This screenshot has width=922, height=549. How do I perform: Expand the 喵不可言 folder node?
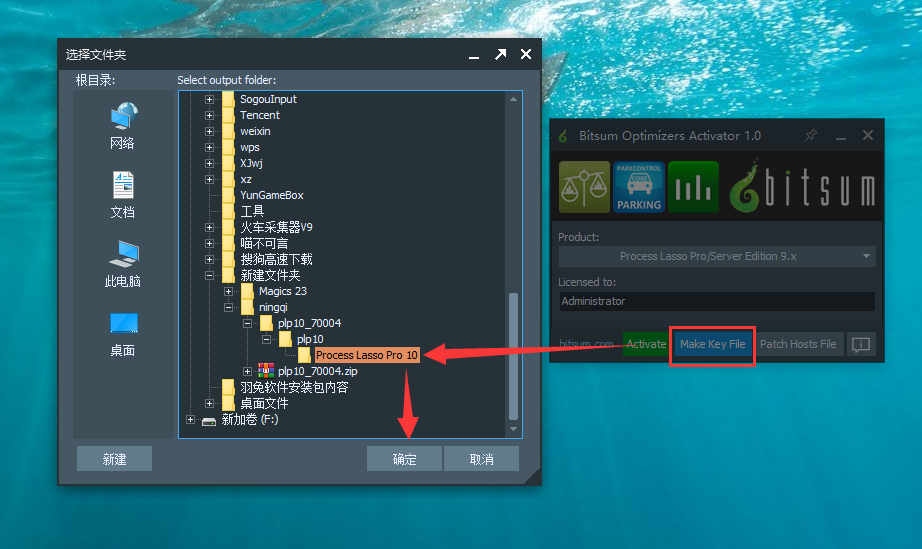point(209,243)
